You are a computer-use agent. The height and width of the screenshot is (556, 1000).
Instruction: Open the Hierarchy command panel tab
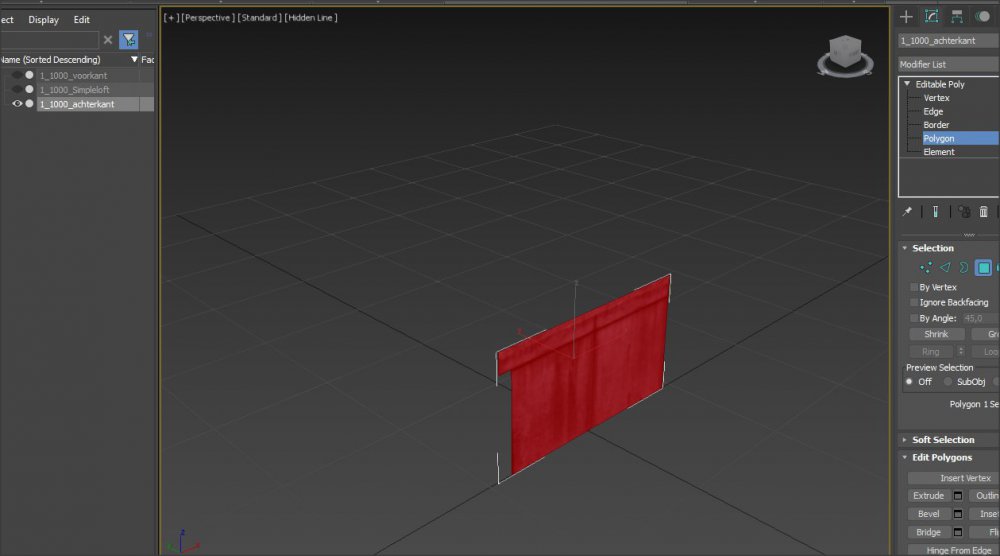pyautogui.click(x=957, y=16)
